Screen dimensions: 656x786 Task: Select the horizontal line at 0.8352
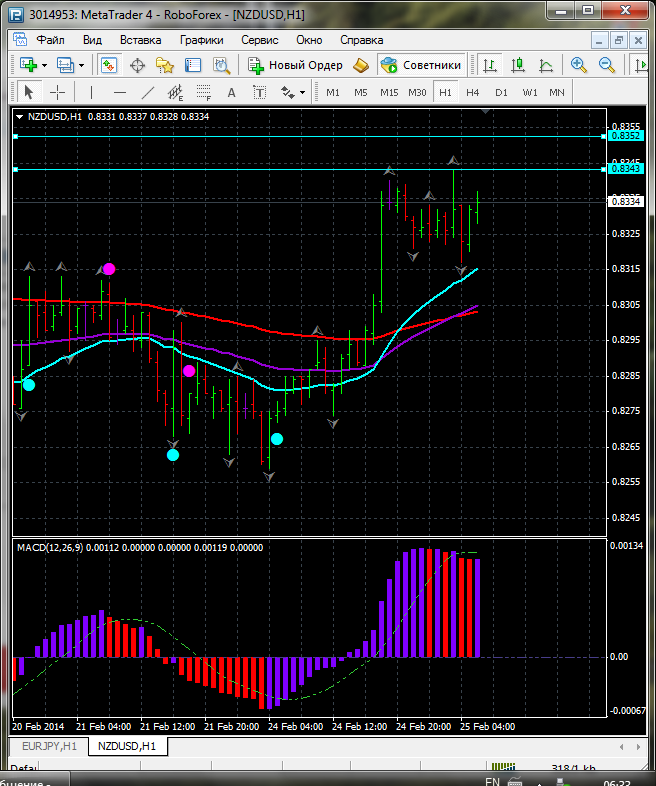point(309,136)
